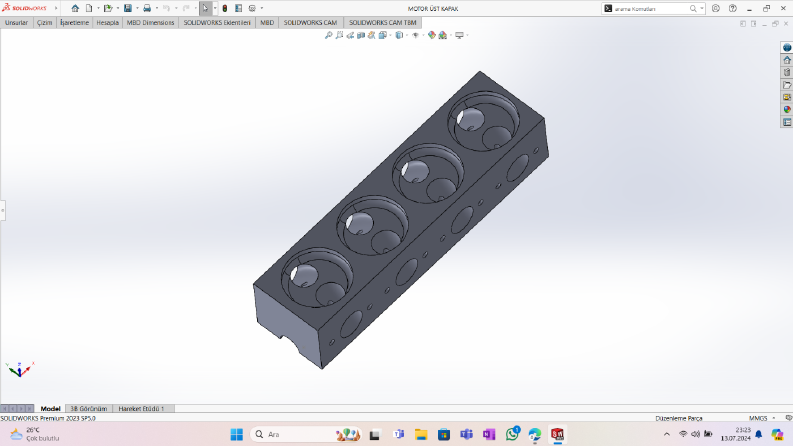Click the Open file icon

tap(108, 8)
